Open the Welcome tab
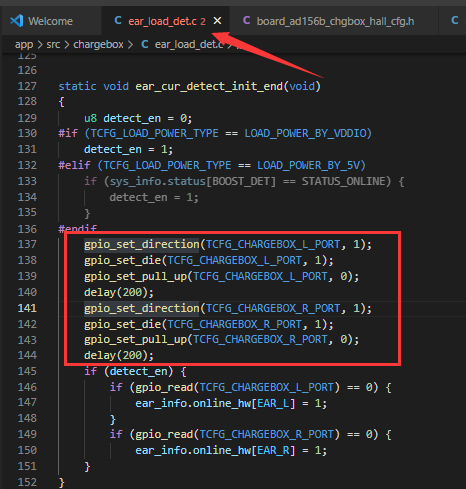466x489 pixels. tap(51, 21)
